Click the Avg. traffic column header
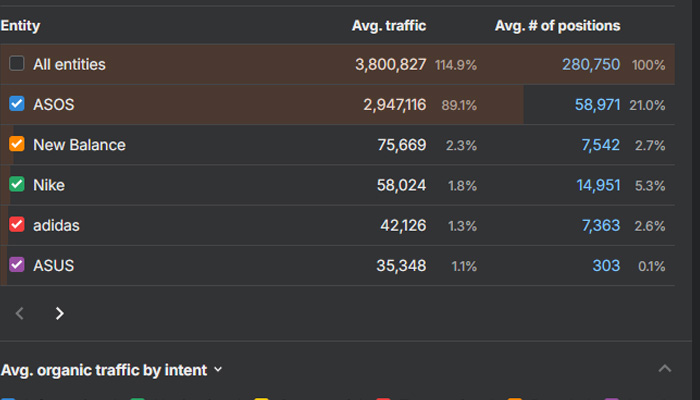Screen dimensions: 700x400 389,26
